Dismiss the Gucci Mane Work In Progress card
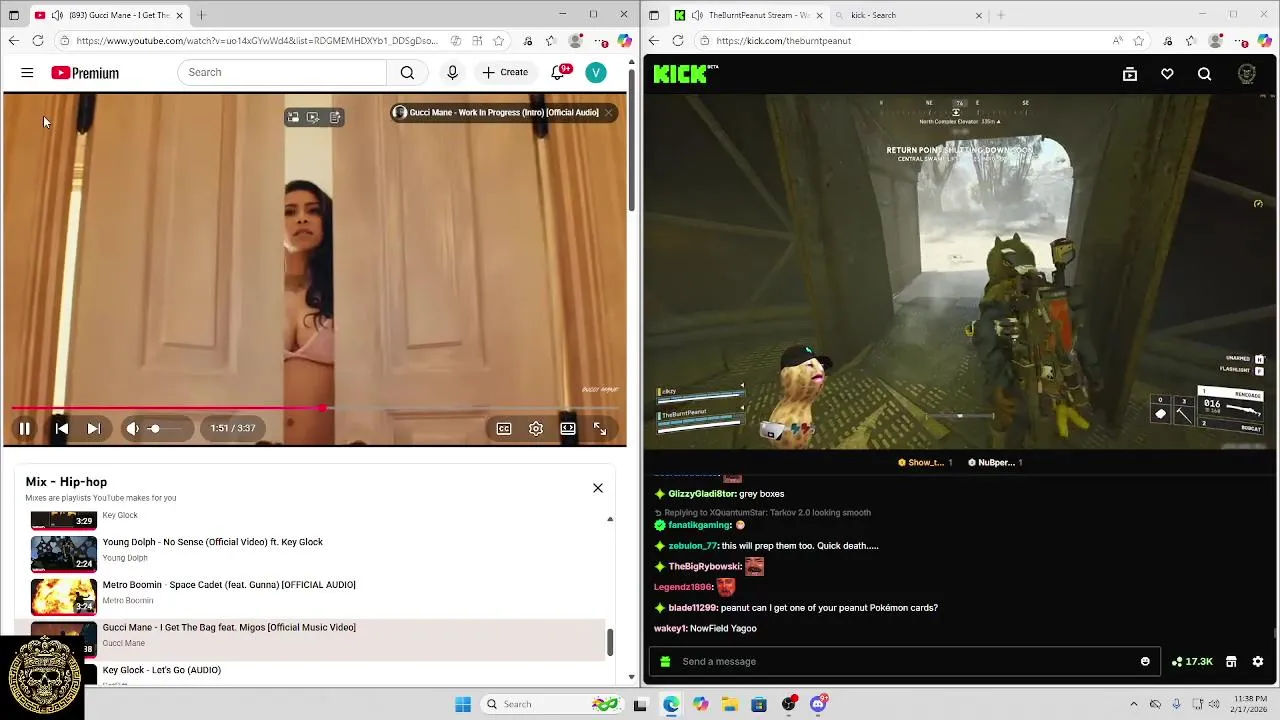 point(608,112)
